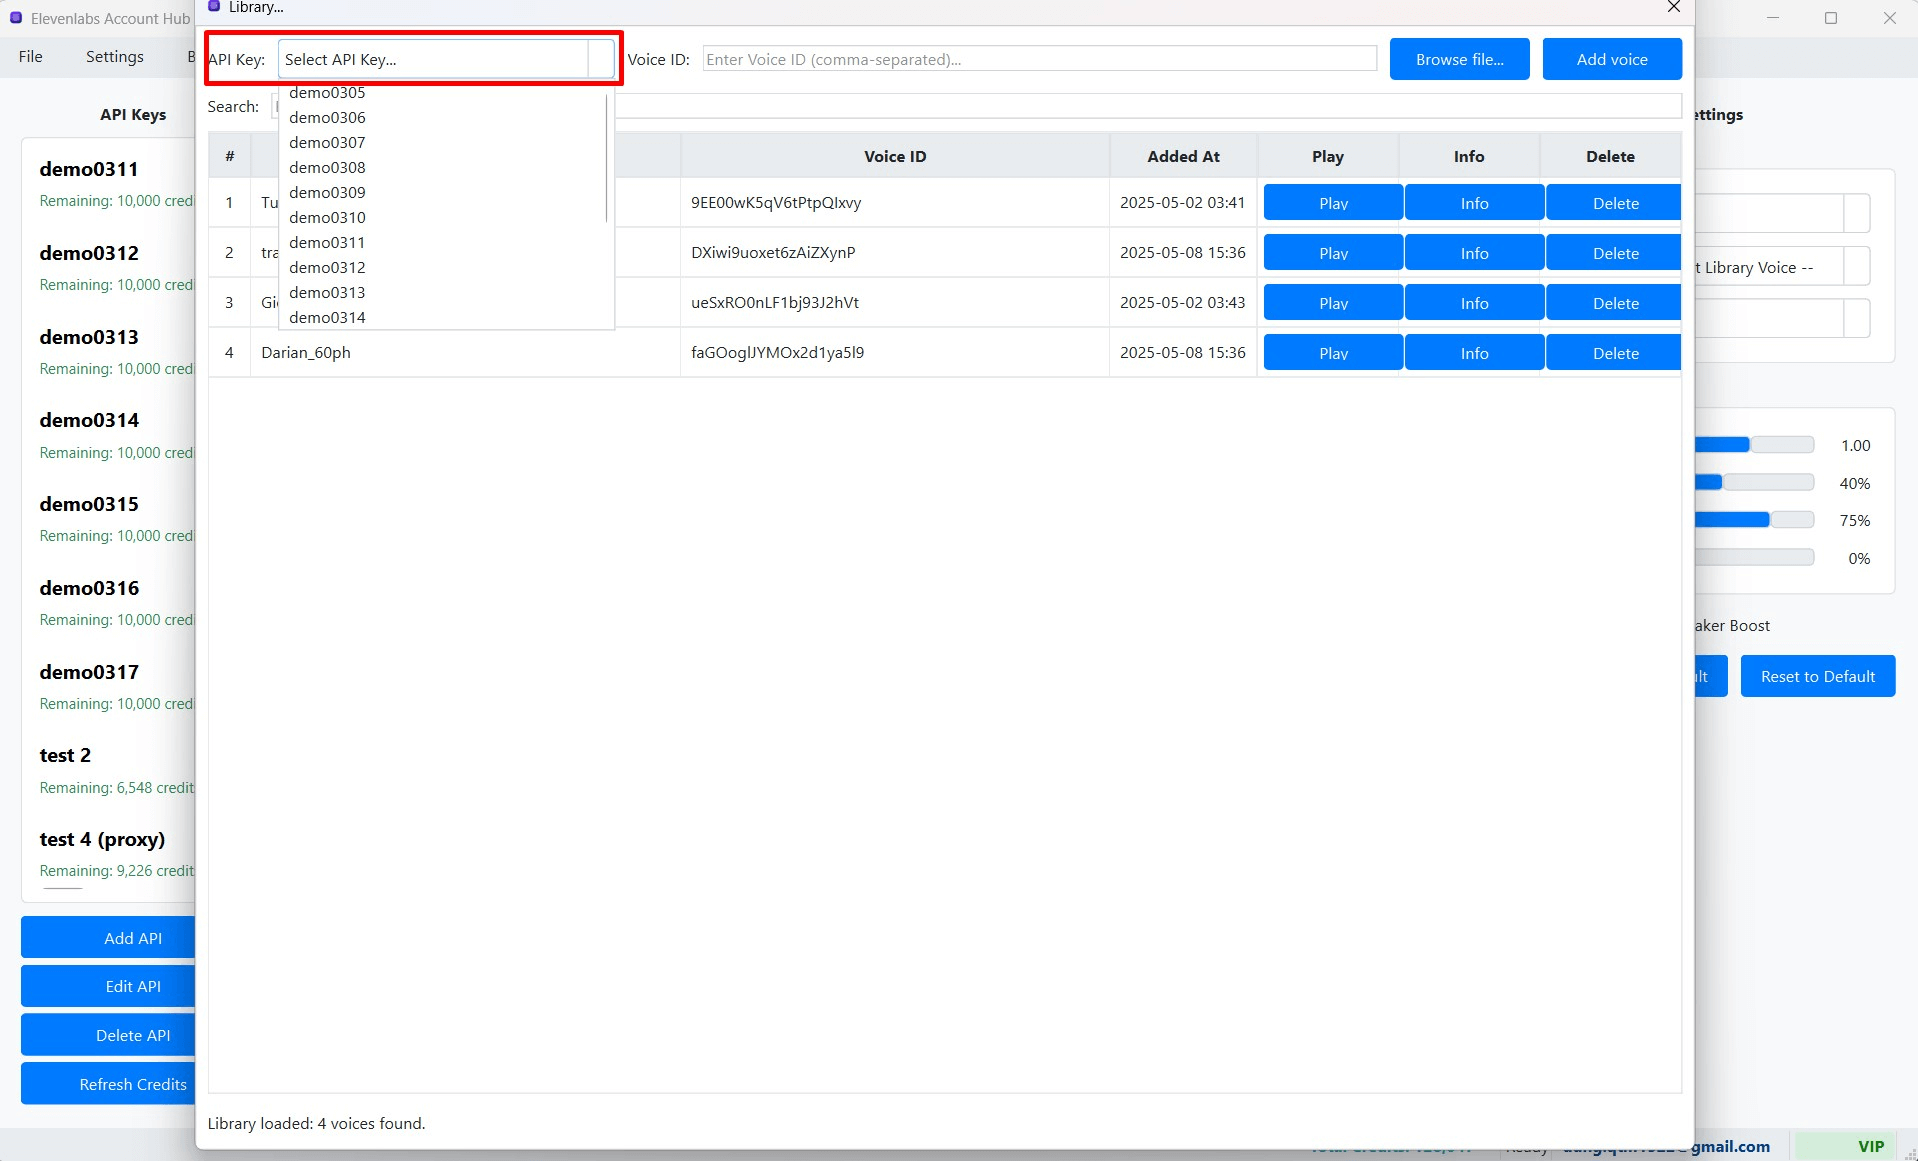
Task: Click the Added At column header
Action: pyautogui.click(x=1183, y=156)
